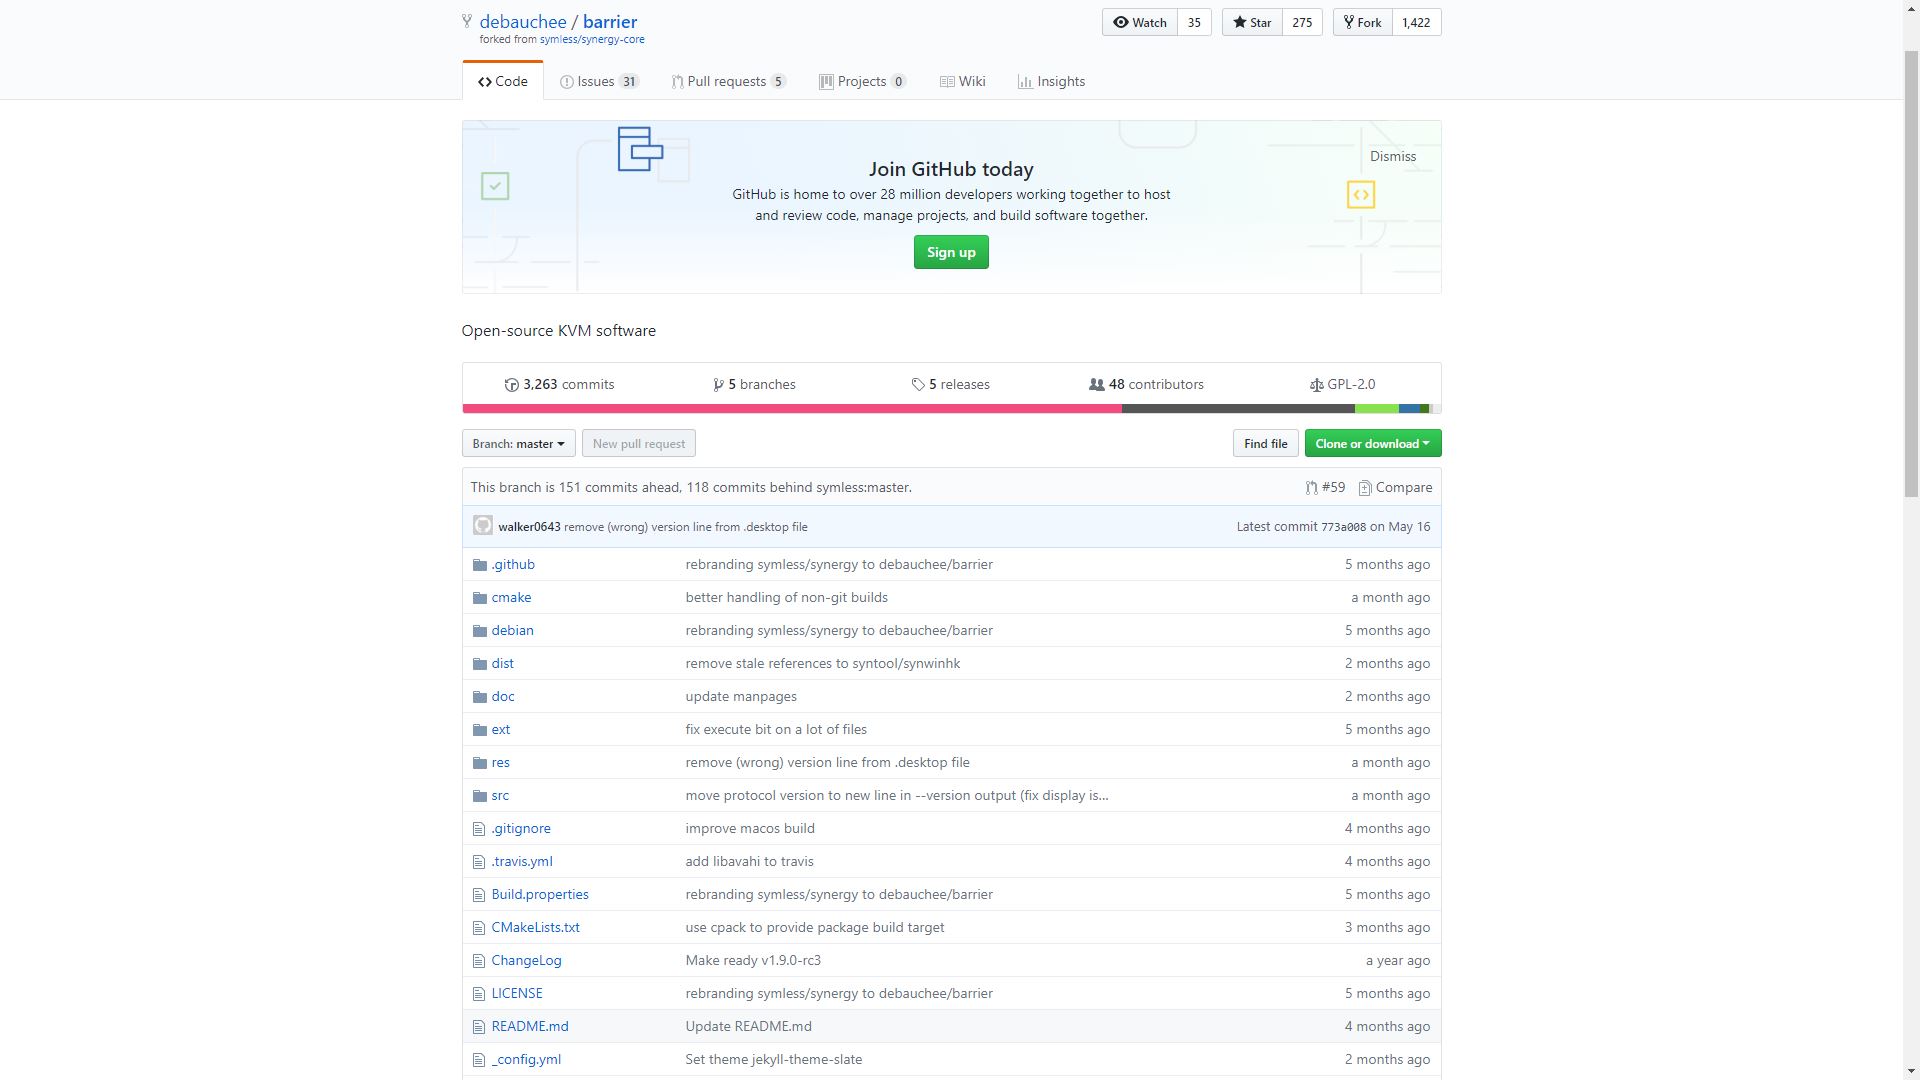Expand the Clone or download menu

point(1372,444)
